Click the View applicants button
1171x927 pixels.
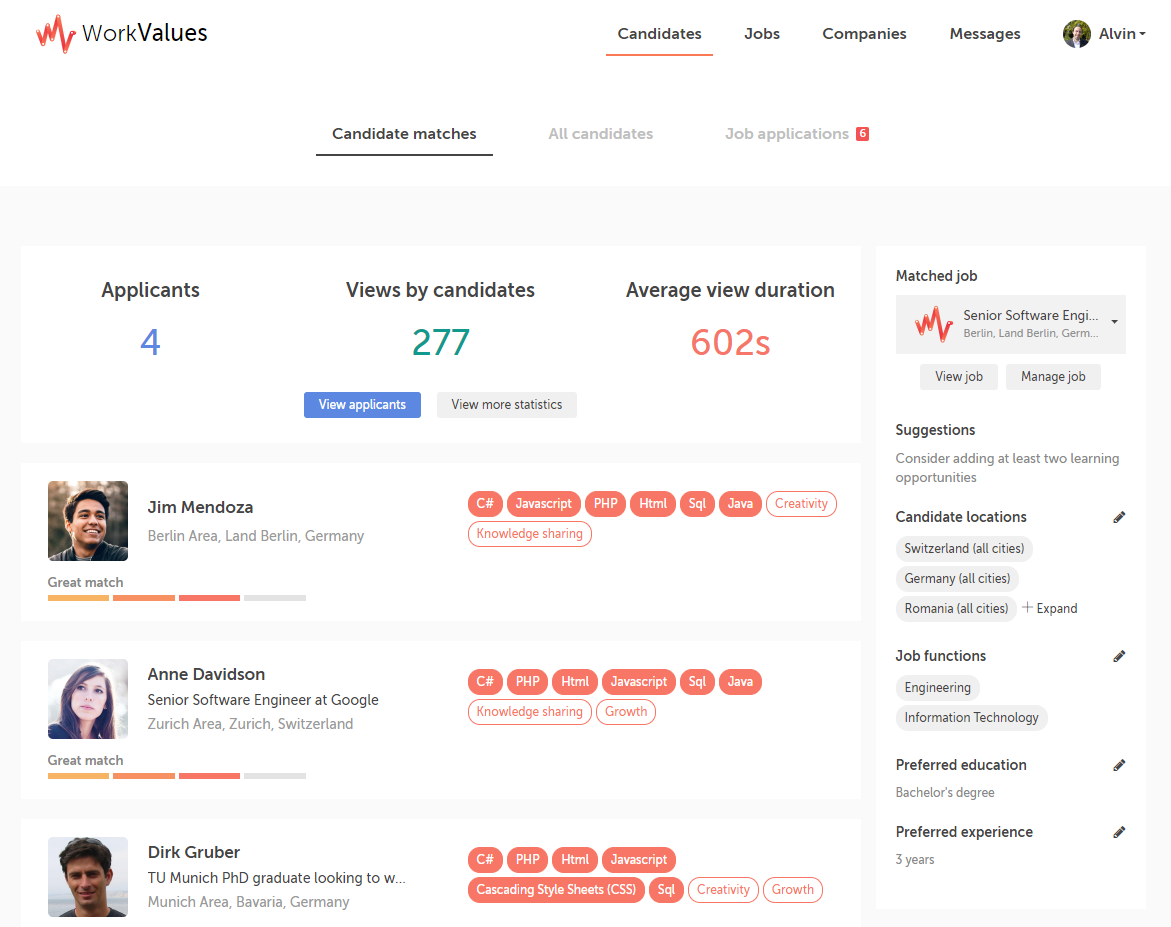click(x=362, y=404)
